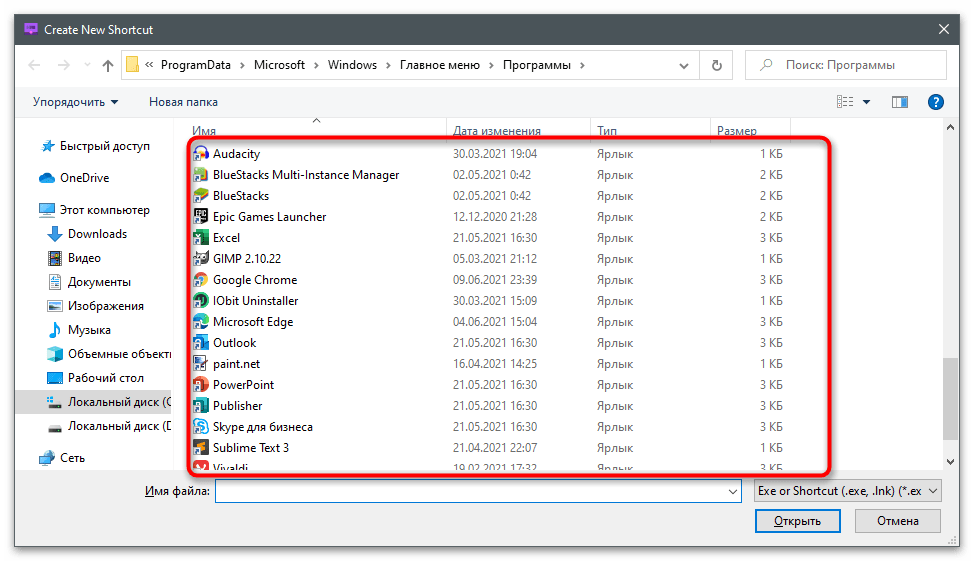Expand the chevron after Программы in path
Image resolution: width=974 pixels, height=561 pixels.
tap(582, 65)
